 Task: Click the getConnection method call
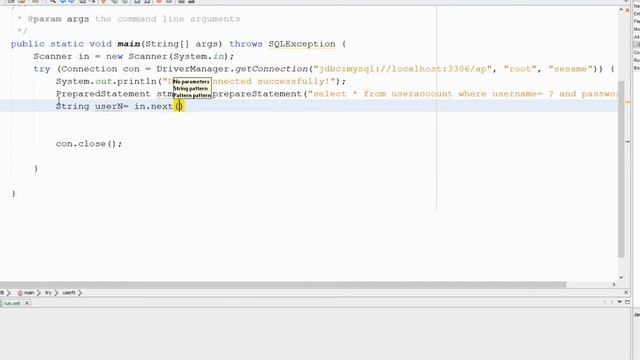point(271,69)
